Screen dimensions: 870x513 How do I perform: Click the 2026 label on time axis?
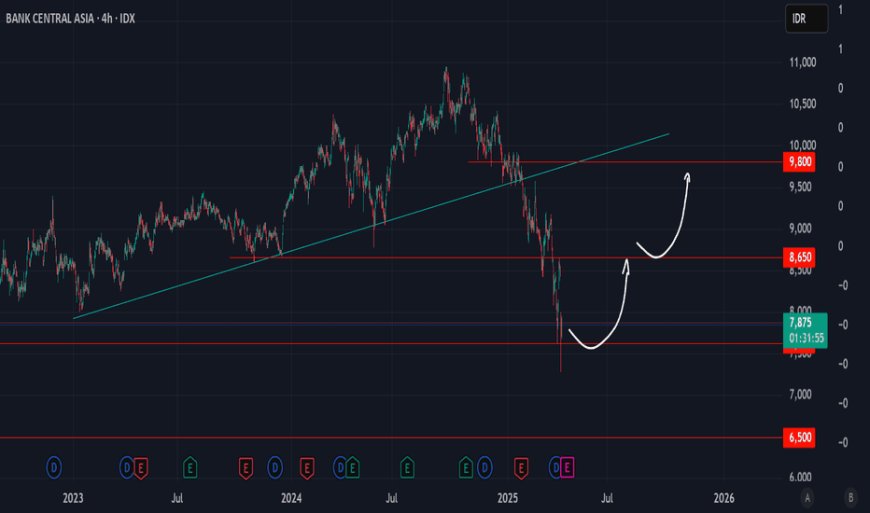point(724,497)
